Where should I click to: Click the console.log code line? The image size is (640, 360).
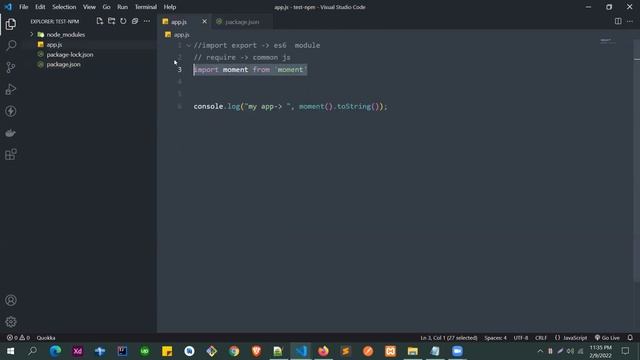click(290, 107)
